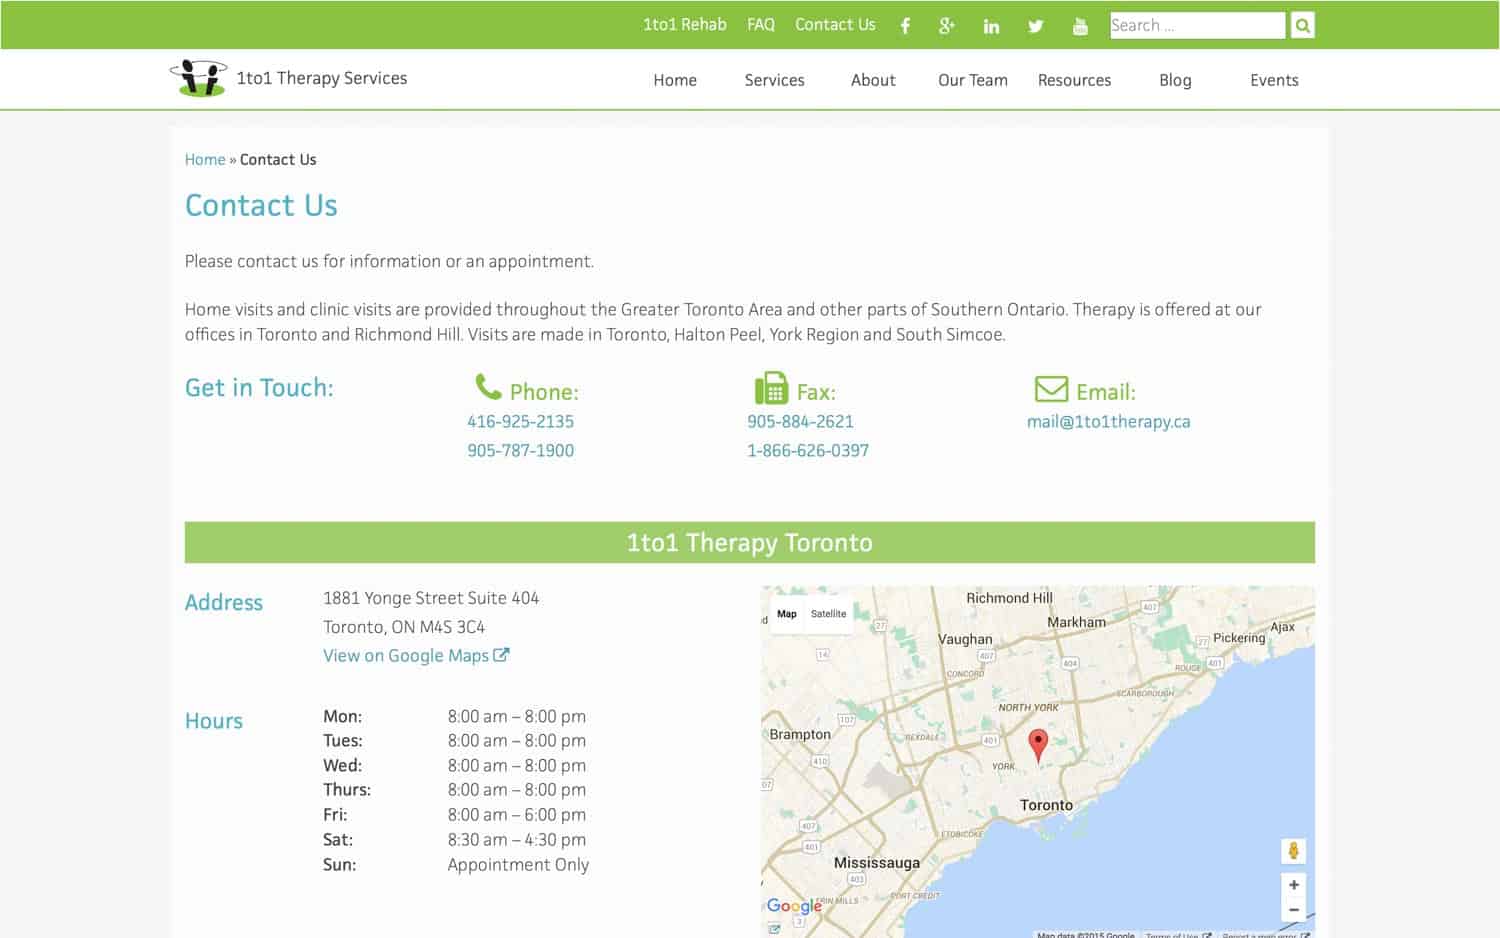Click the green phone handset icon

tap(488, 387)
